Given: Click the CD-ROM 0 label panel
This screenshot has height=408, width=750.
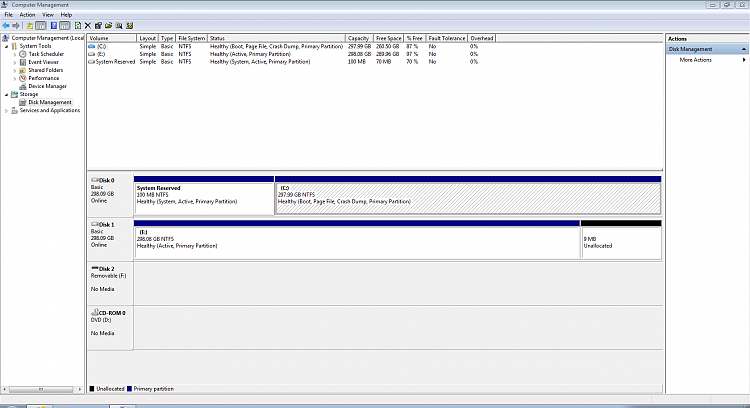Looking at the screenshot, I should [x=110, y=328].
